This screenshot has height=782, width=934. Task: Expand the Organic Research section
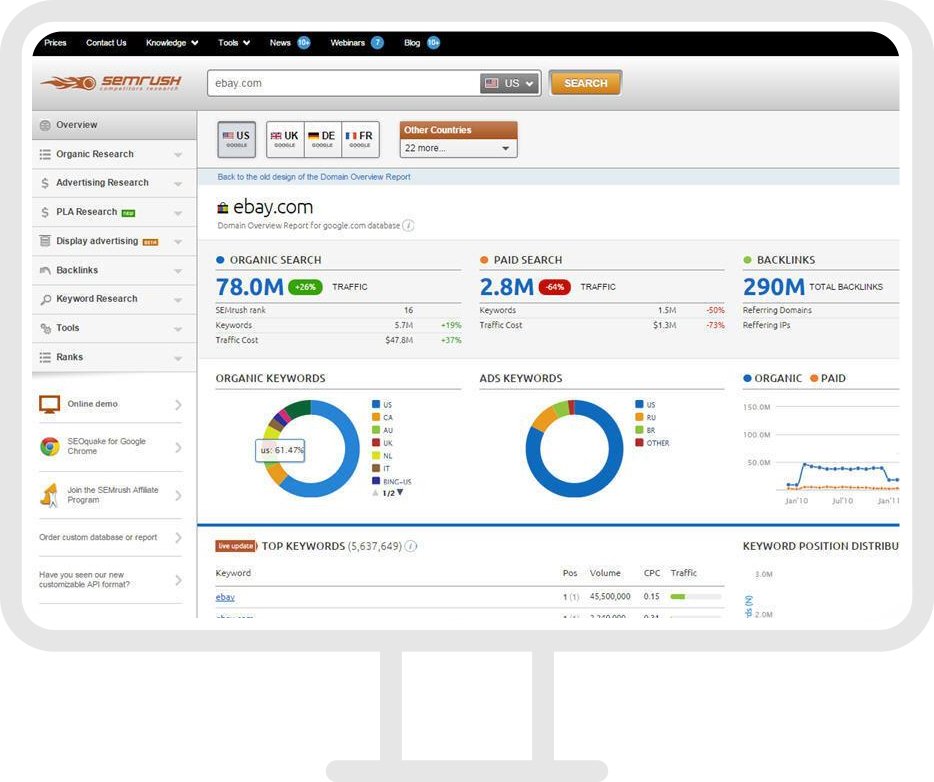point(178,155)
